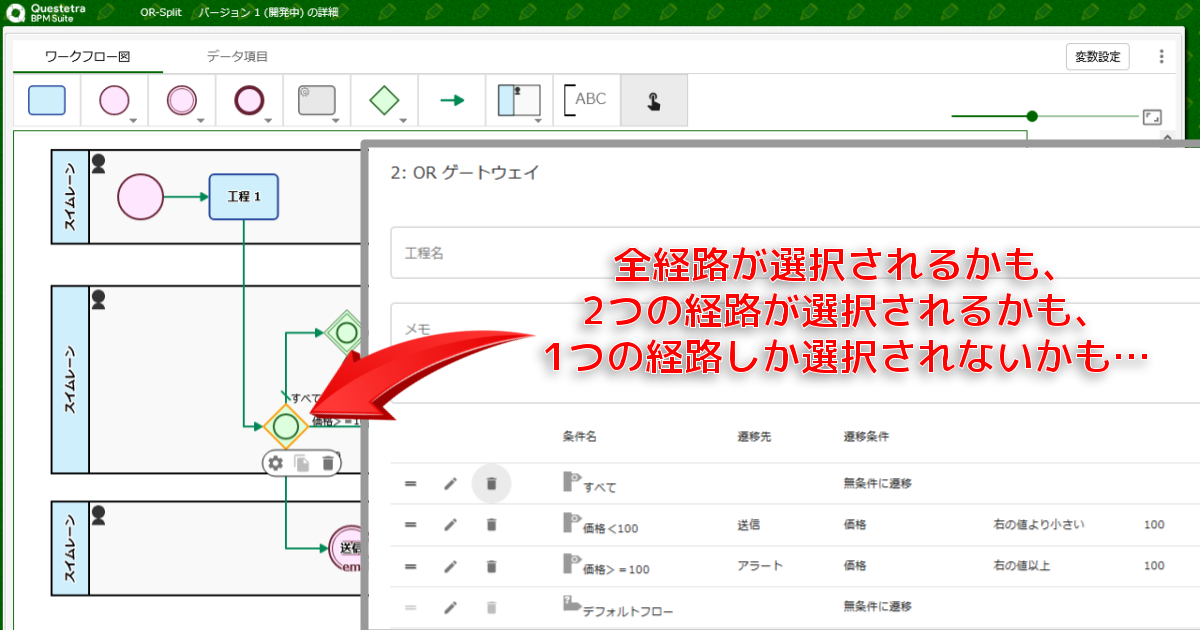Screen dimensions: 1200x630
Task: Click the zoom slider handle
Action: (x=1032, y=116)
